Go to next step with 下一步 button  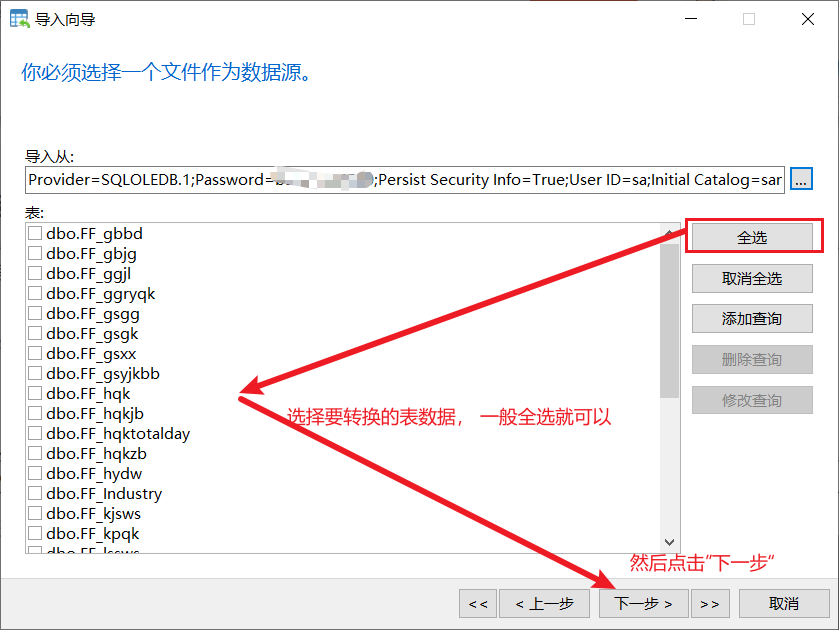(643, 604)
